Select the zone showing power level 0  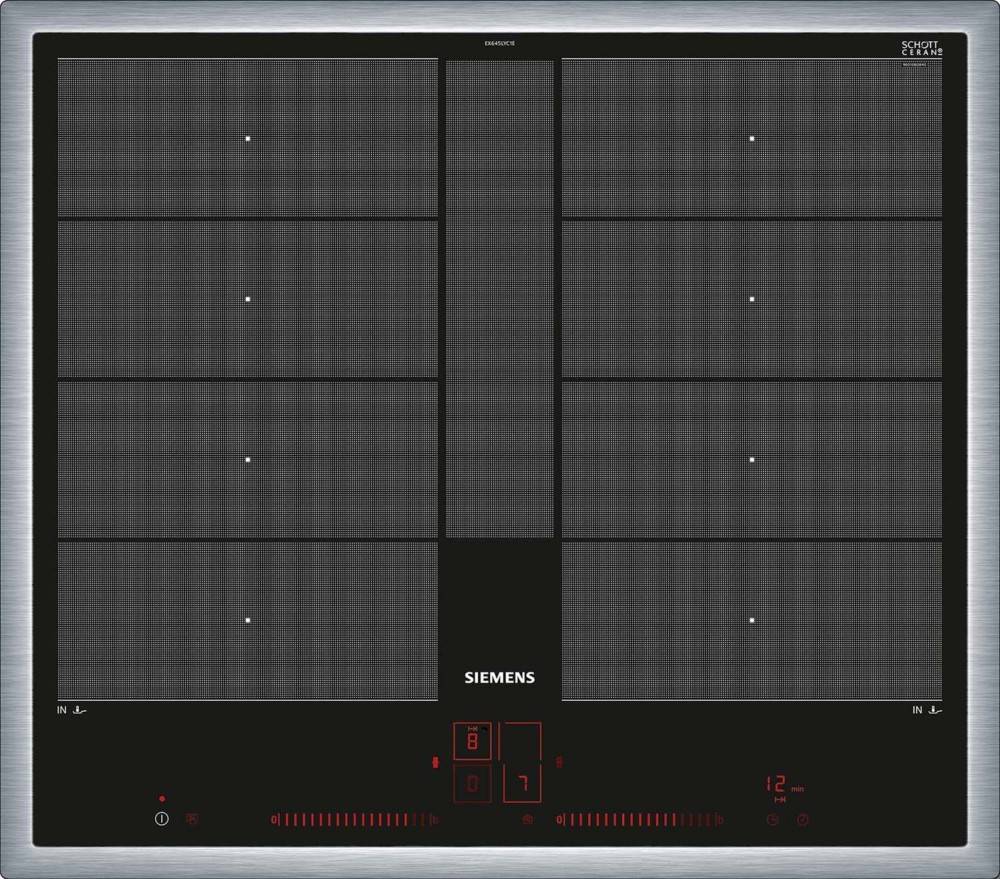tap(473, 784)
